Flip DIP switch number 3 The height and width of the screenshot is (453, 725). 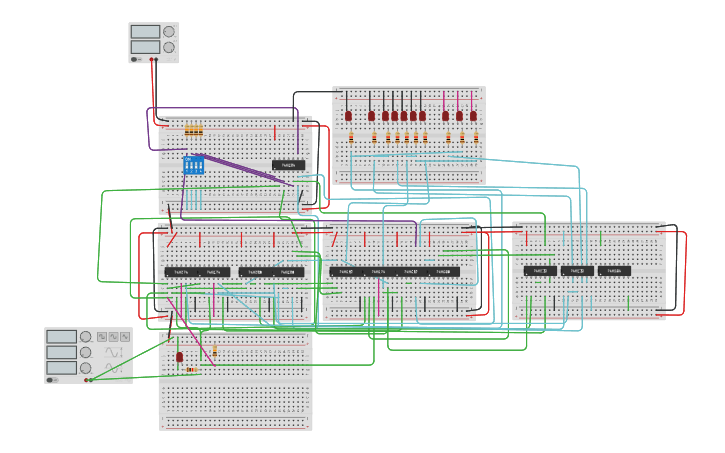click(x=196, y=165)
